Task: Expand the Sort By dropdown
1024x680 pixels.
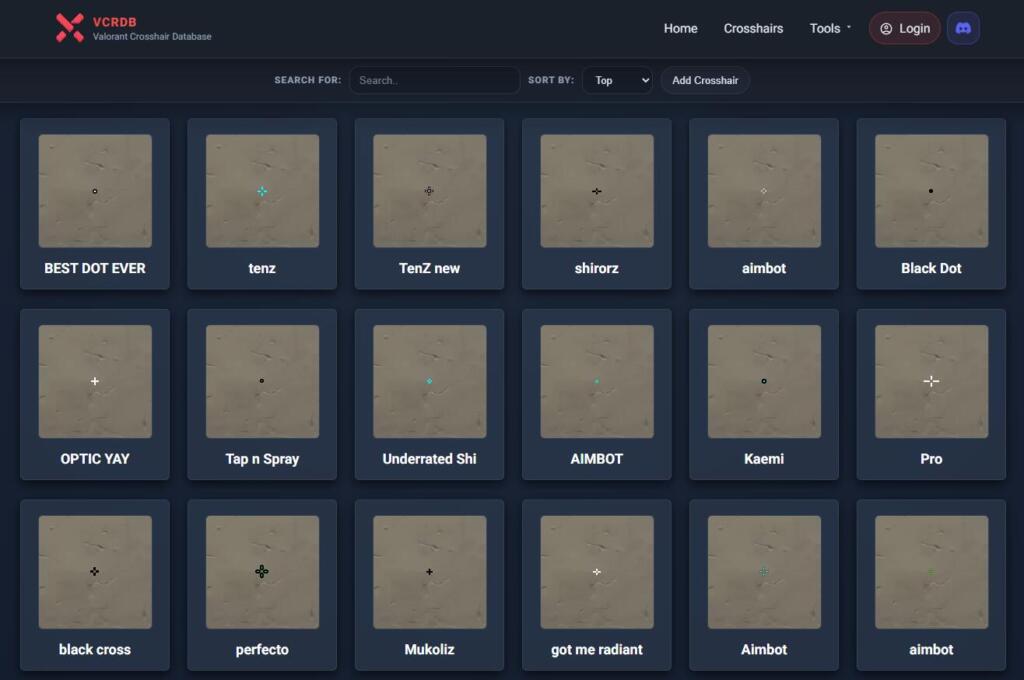Action: pos(617,80)
